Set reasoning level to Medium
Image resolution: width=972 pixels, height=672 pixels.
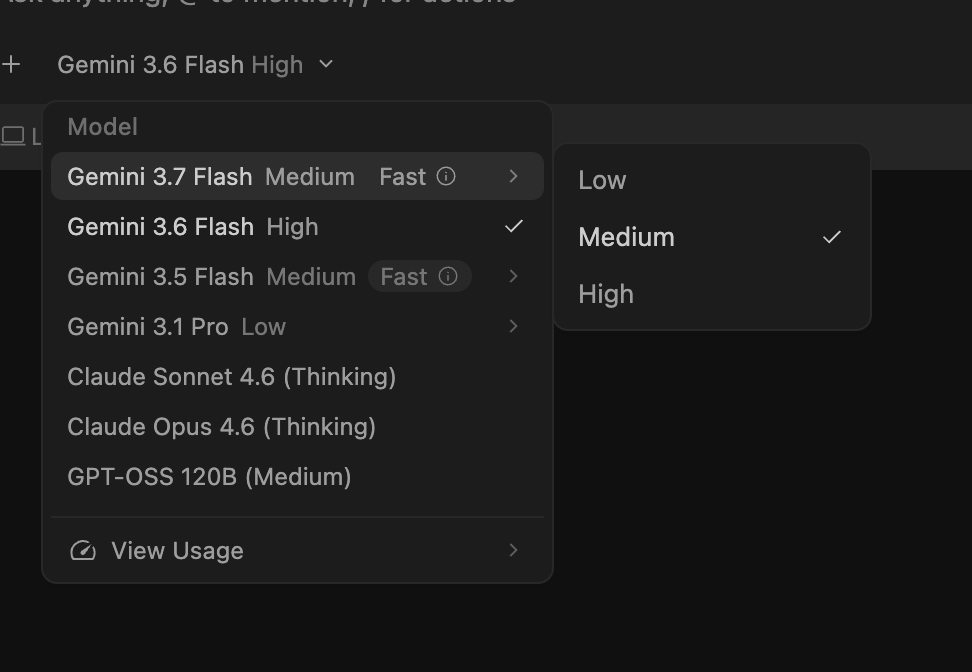(712, 237)
